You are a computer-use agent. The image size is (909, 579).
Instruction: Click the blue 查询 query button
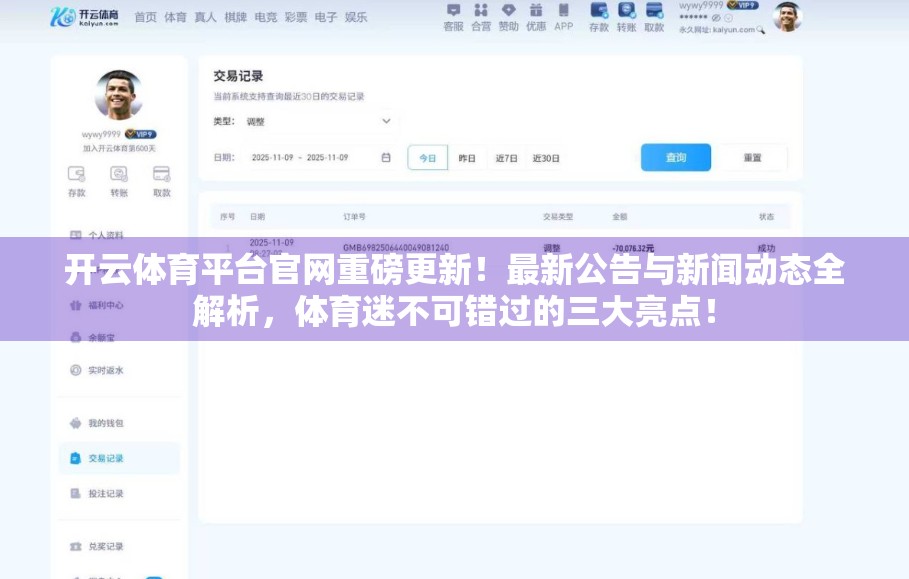676,157
